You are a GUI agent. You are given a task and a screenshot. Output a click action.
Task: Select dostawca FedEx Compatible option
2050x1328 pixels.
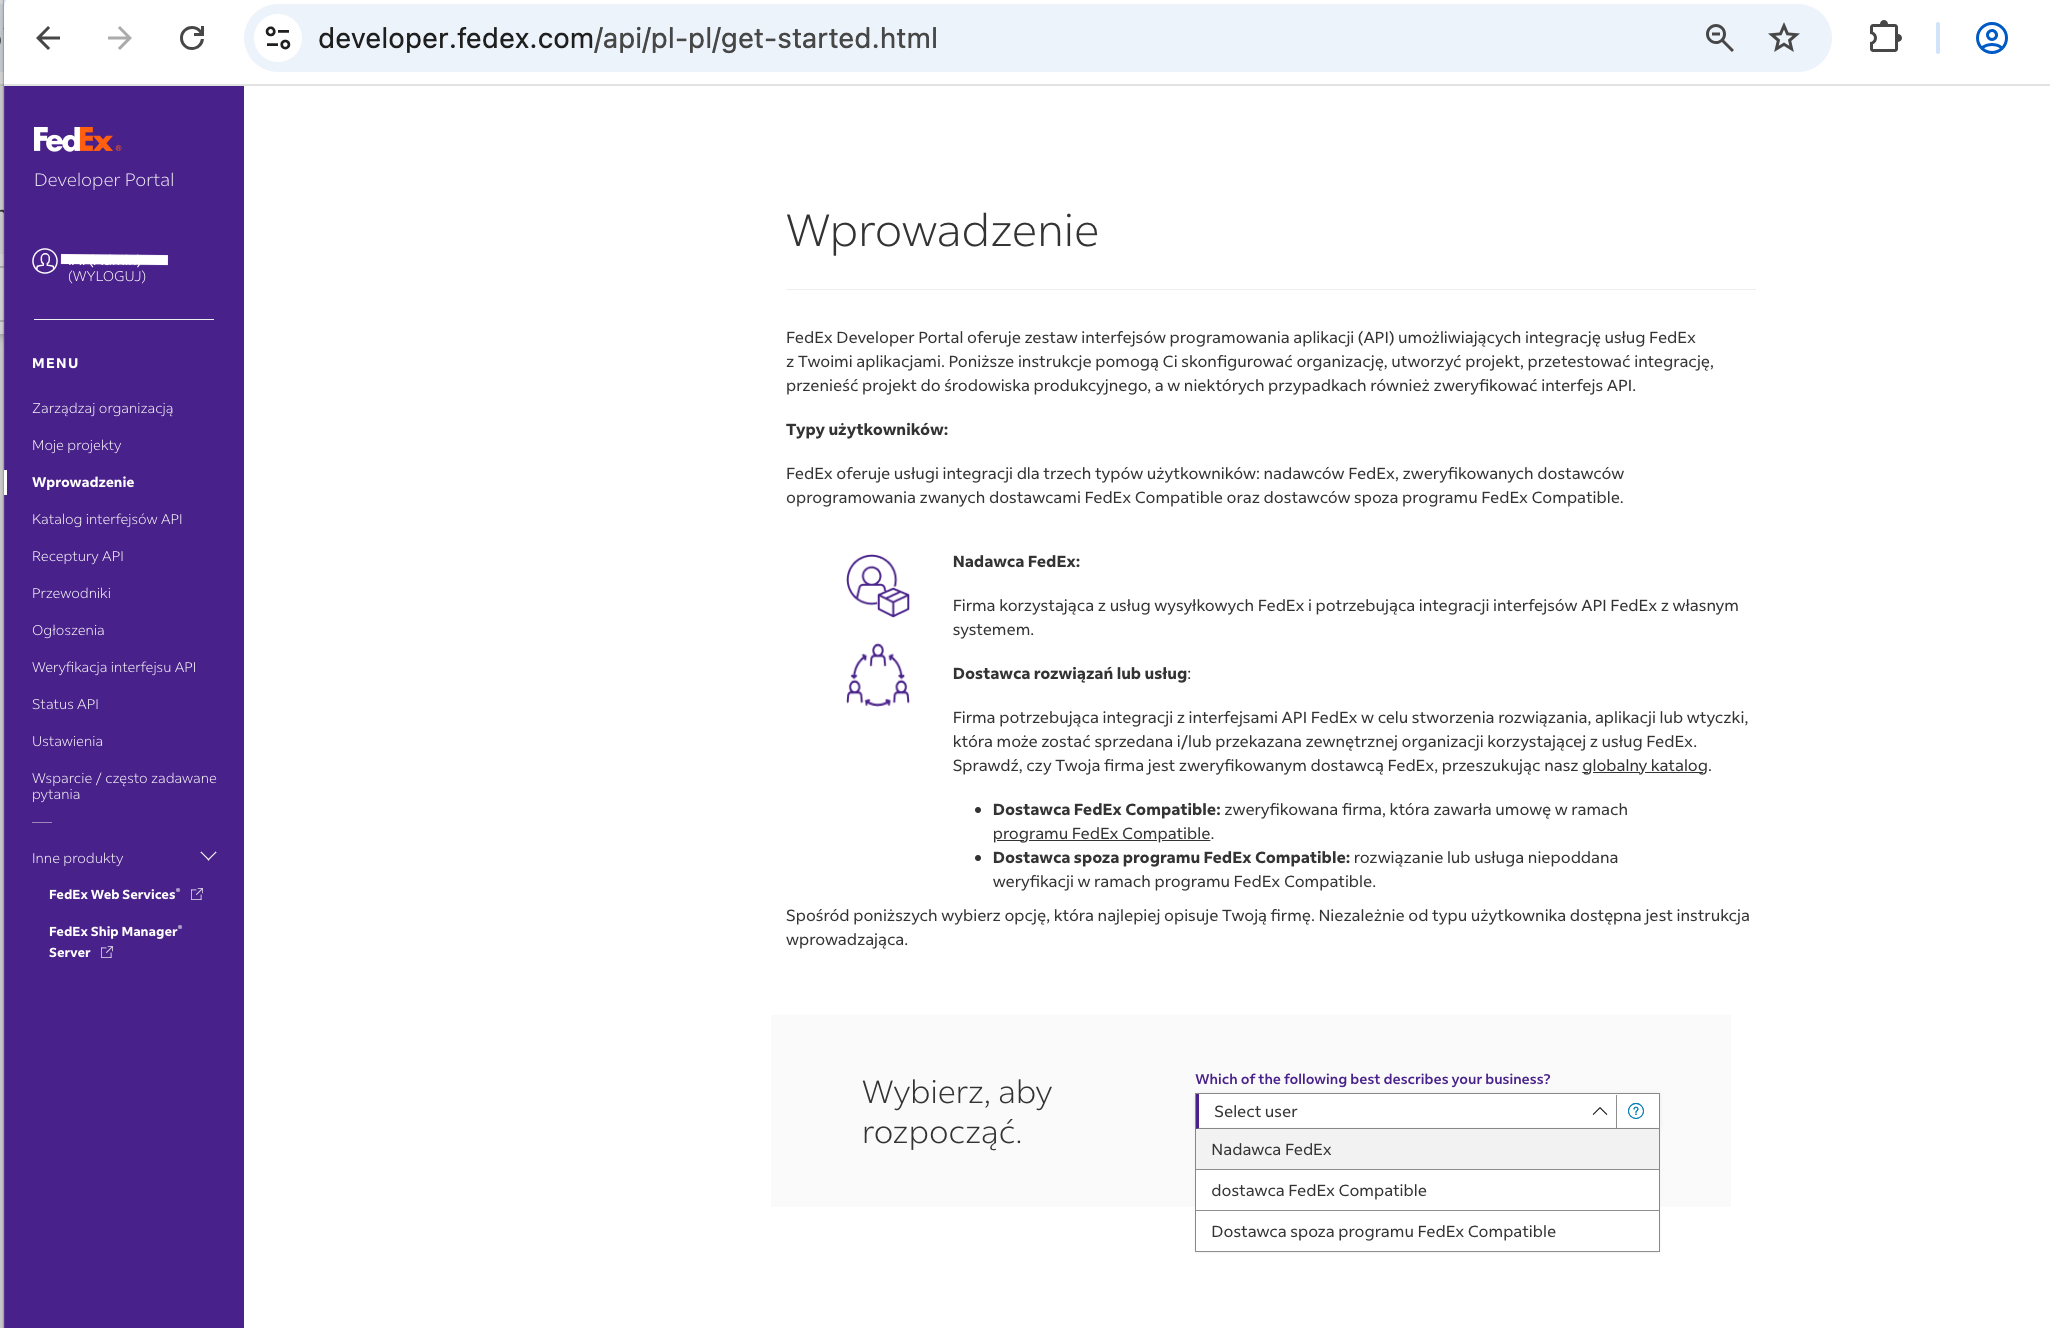[1318, 1191]
